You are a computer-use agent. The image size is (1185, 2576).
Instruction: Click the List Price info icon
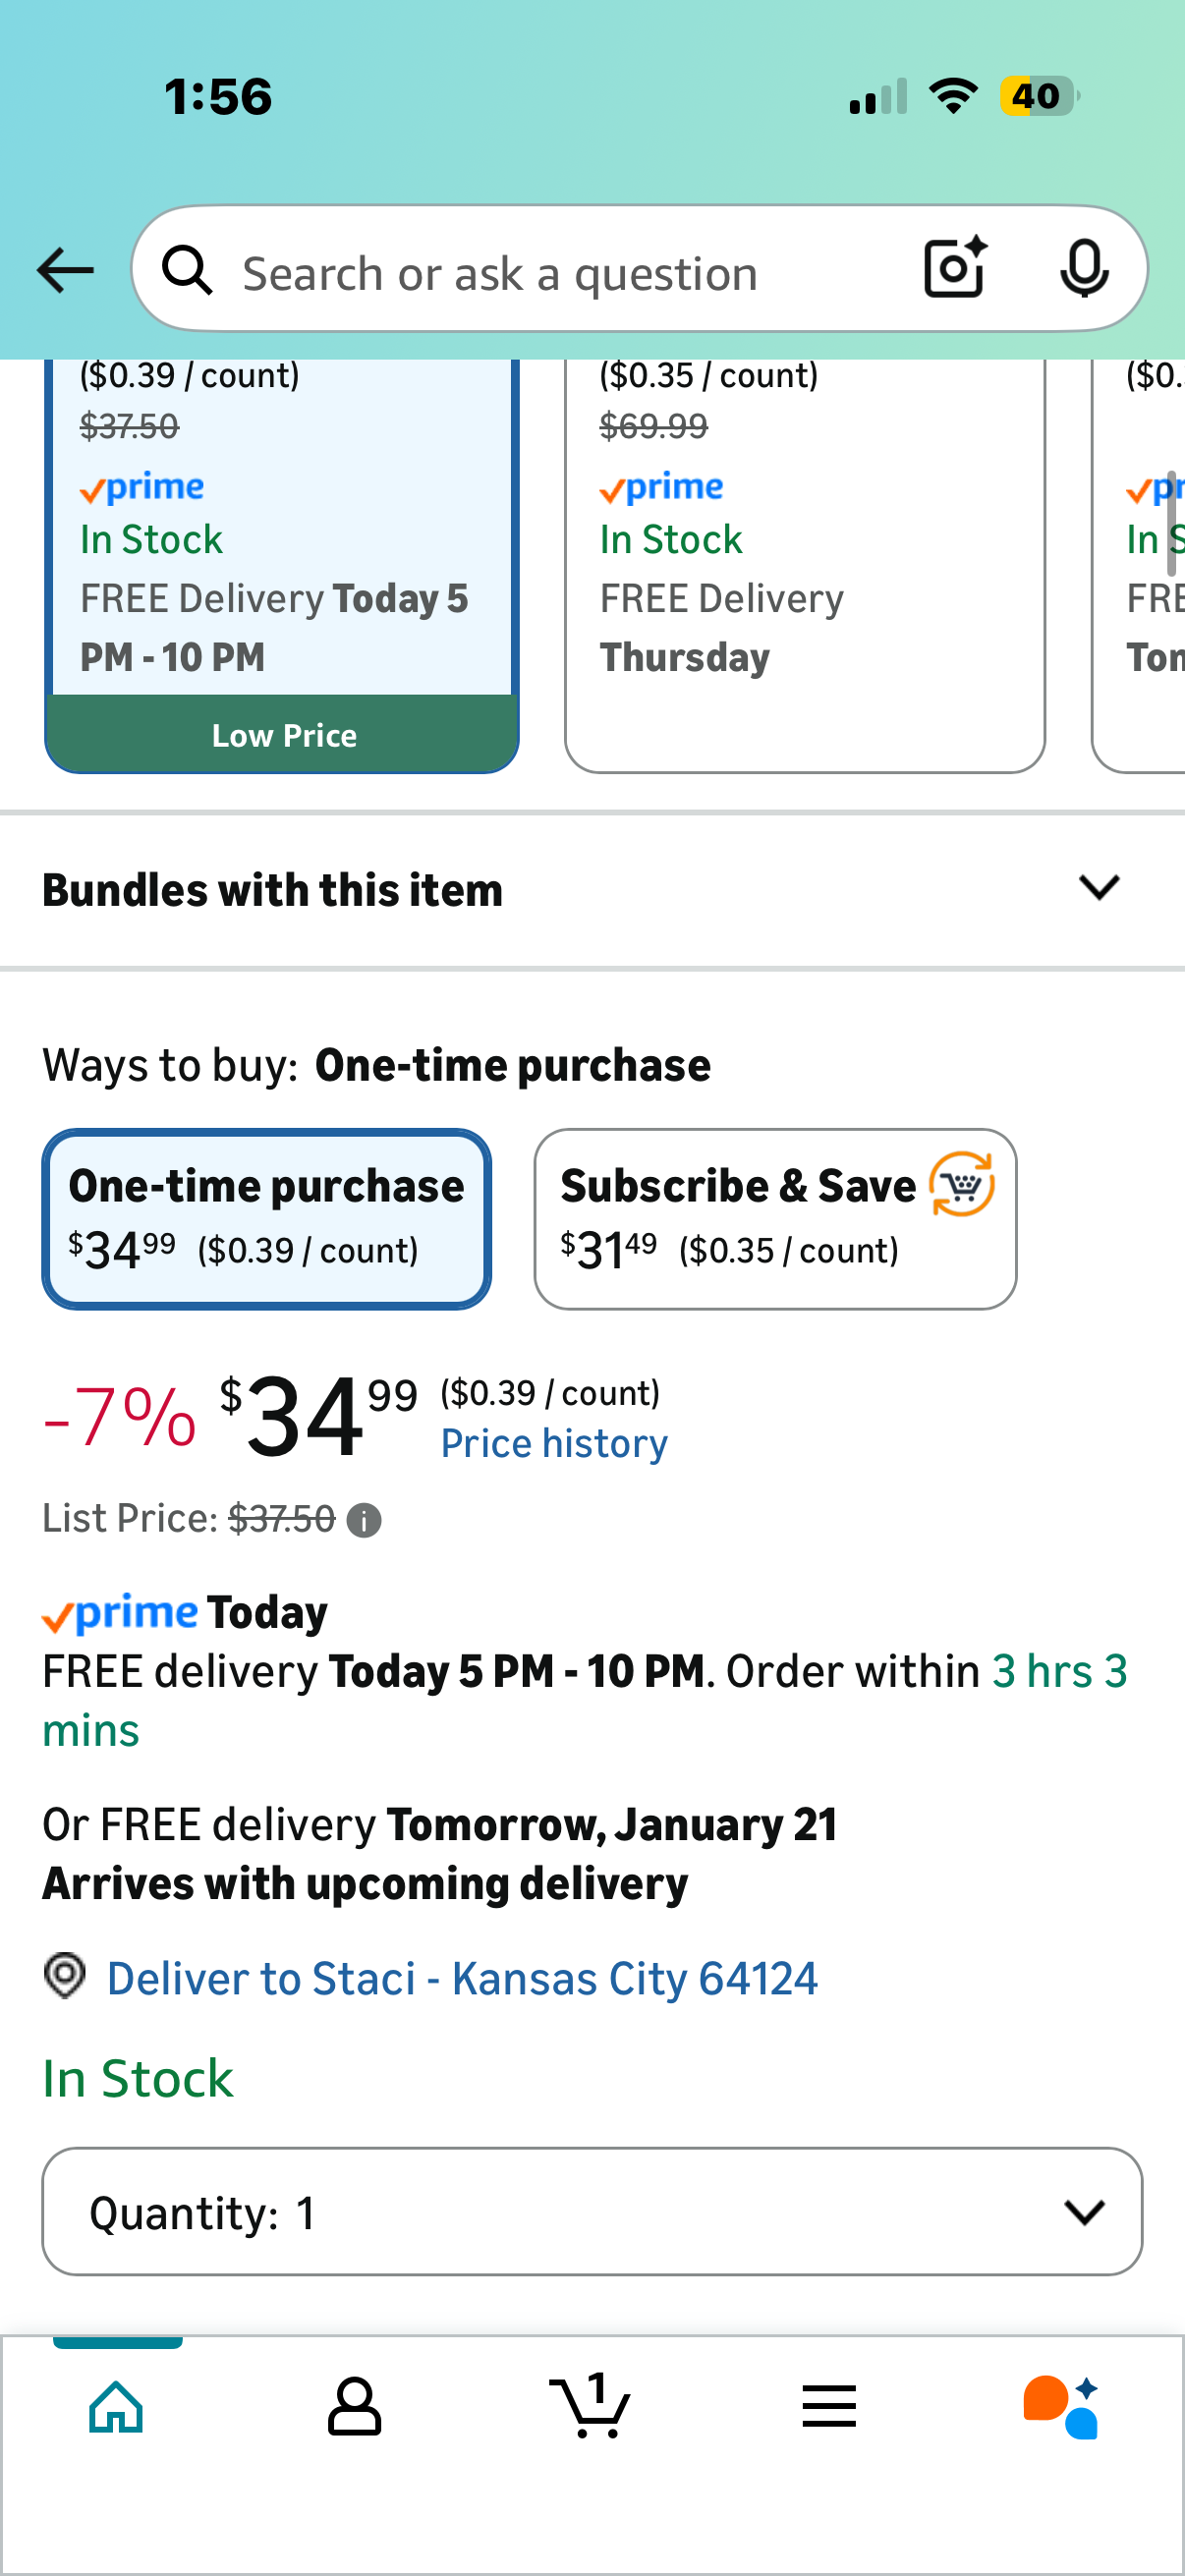364,1521
